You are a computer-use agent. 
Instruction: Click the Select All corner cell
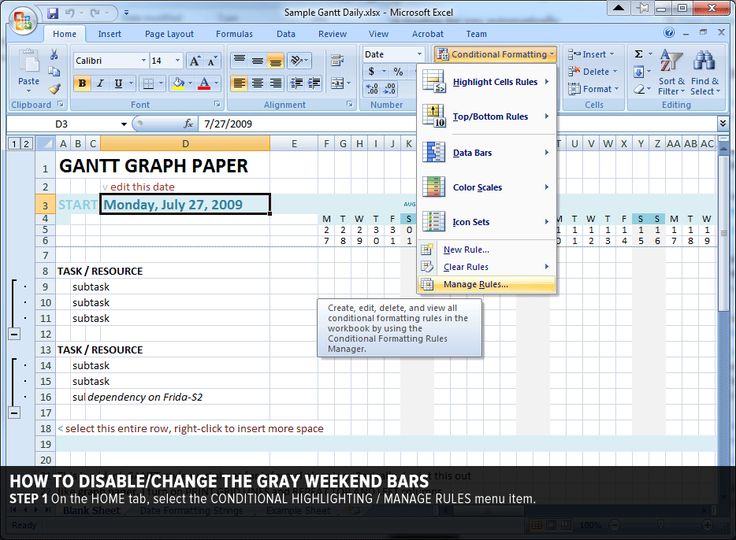click(46, 144)
